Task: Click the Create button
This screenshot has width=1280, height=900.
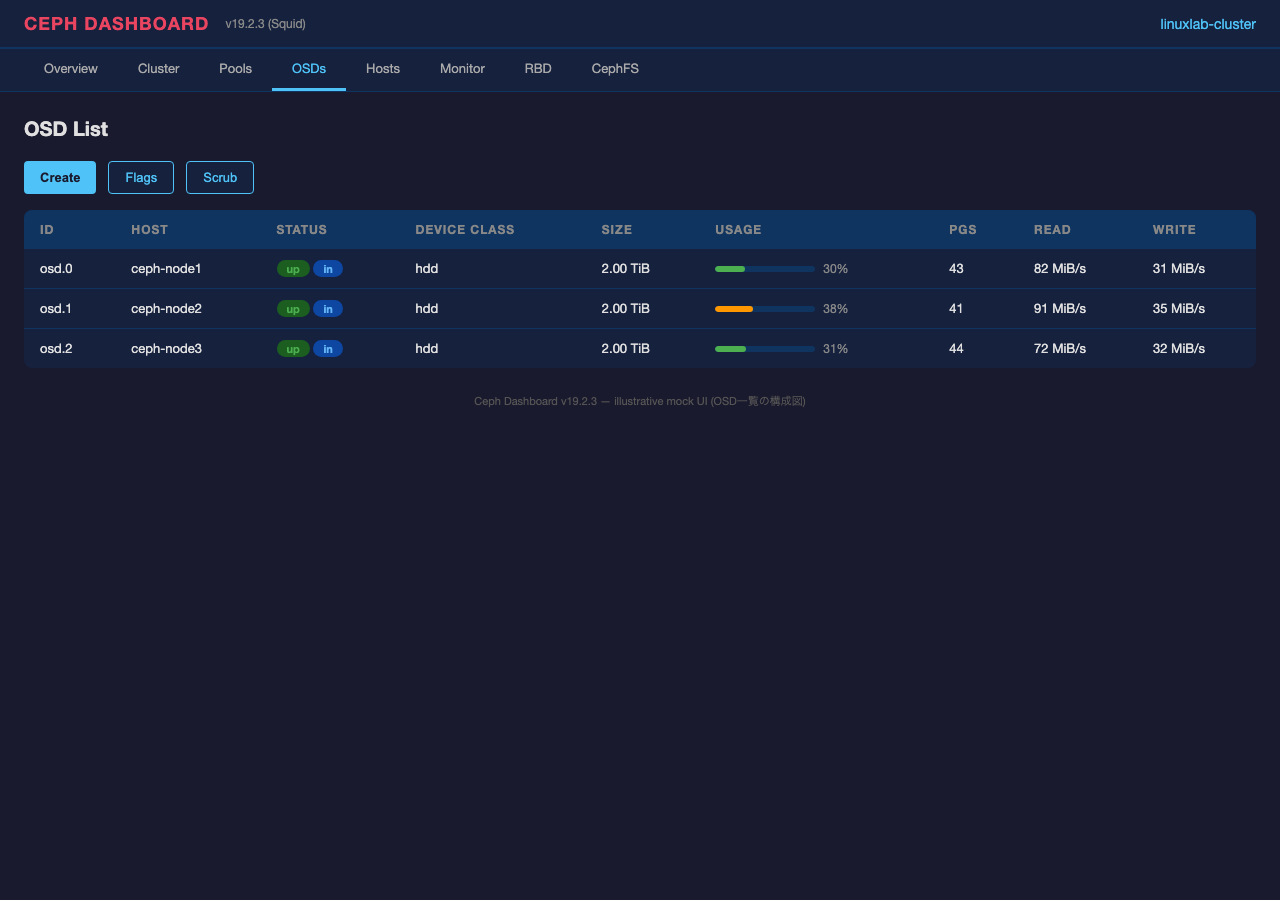Action: point(60,177)
